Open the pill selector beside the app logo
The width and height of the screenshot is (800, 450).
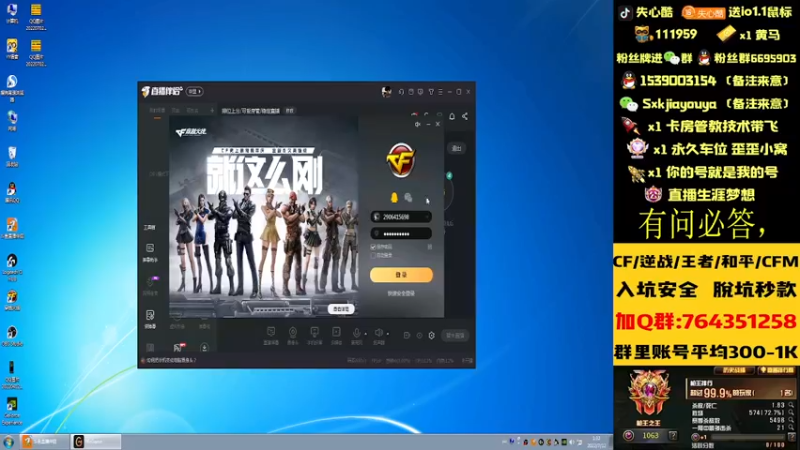pyautogui.click(x=195, y=91)
